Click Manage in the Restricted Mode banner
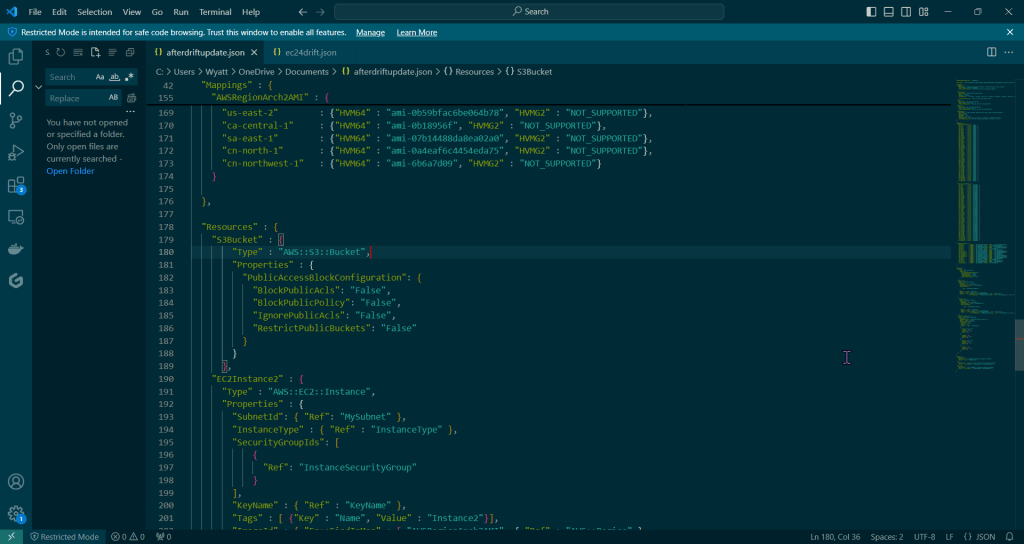This screenshot has width=1024, height=544. (x=370, y=32)
